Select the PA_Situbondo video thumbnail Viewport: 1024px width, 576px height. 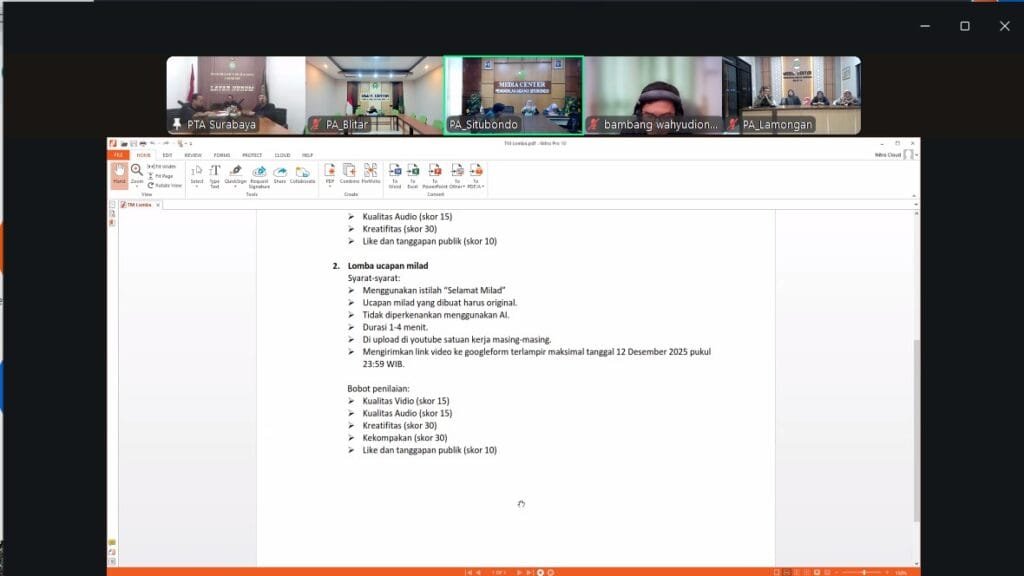coord(514,95)
